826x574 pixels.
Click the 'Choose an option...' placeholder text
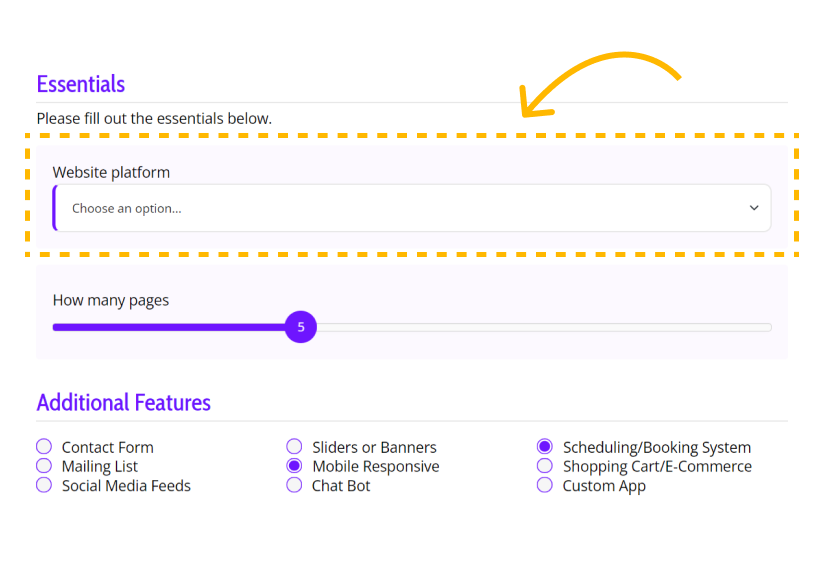click(x=126, y=209)
